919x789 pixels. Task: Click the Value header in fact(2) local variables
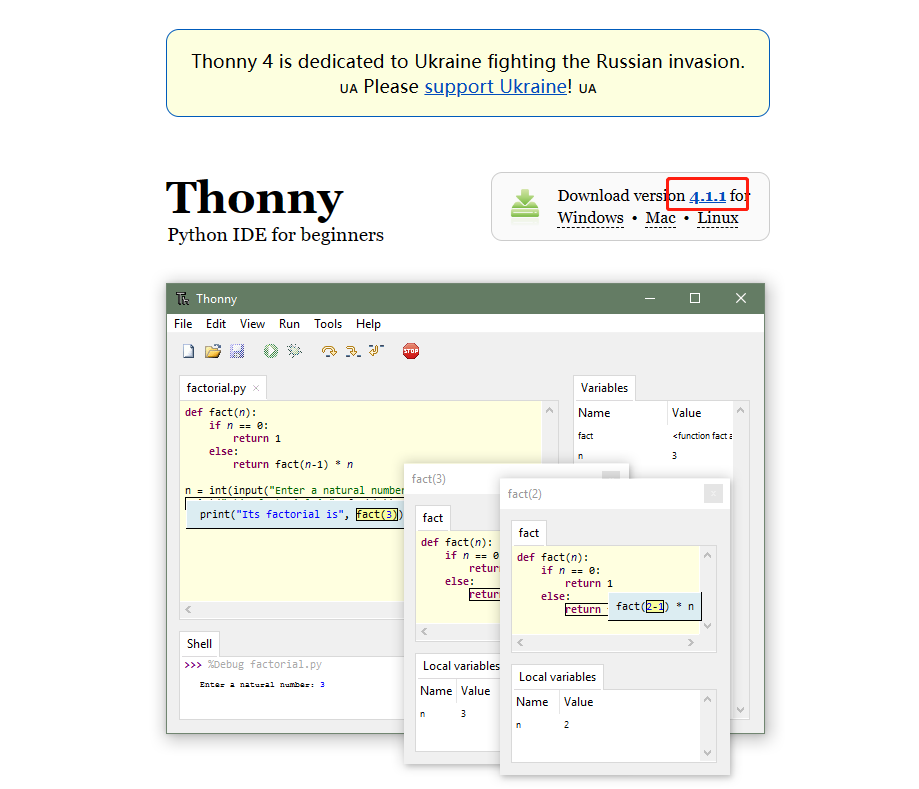point(578,702)
